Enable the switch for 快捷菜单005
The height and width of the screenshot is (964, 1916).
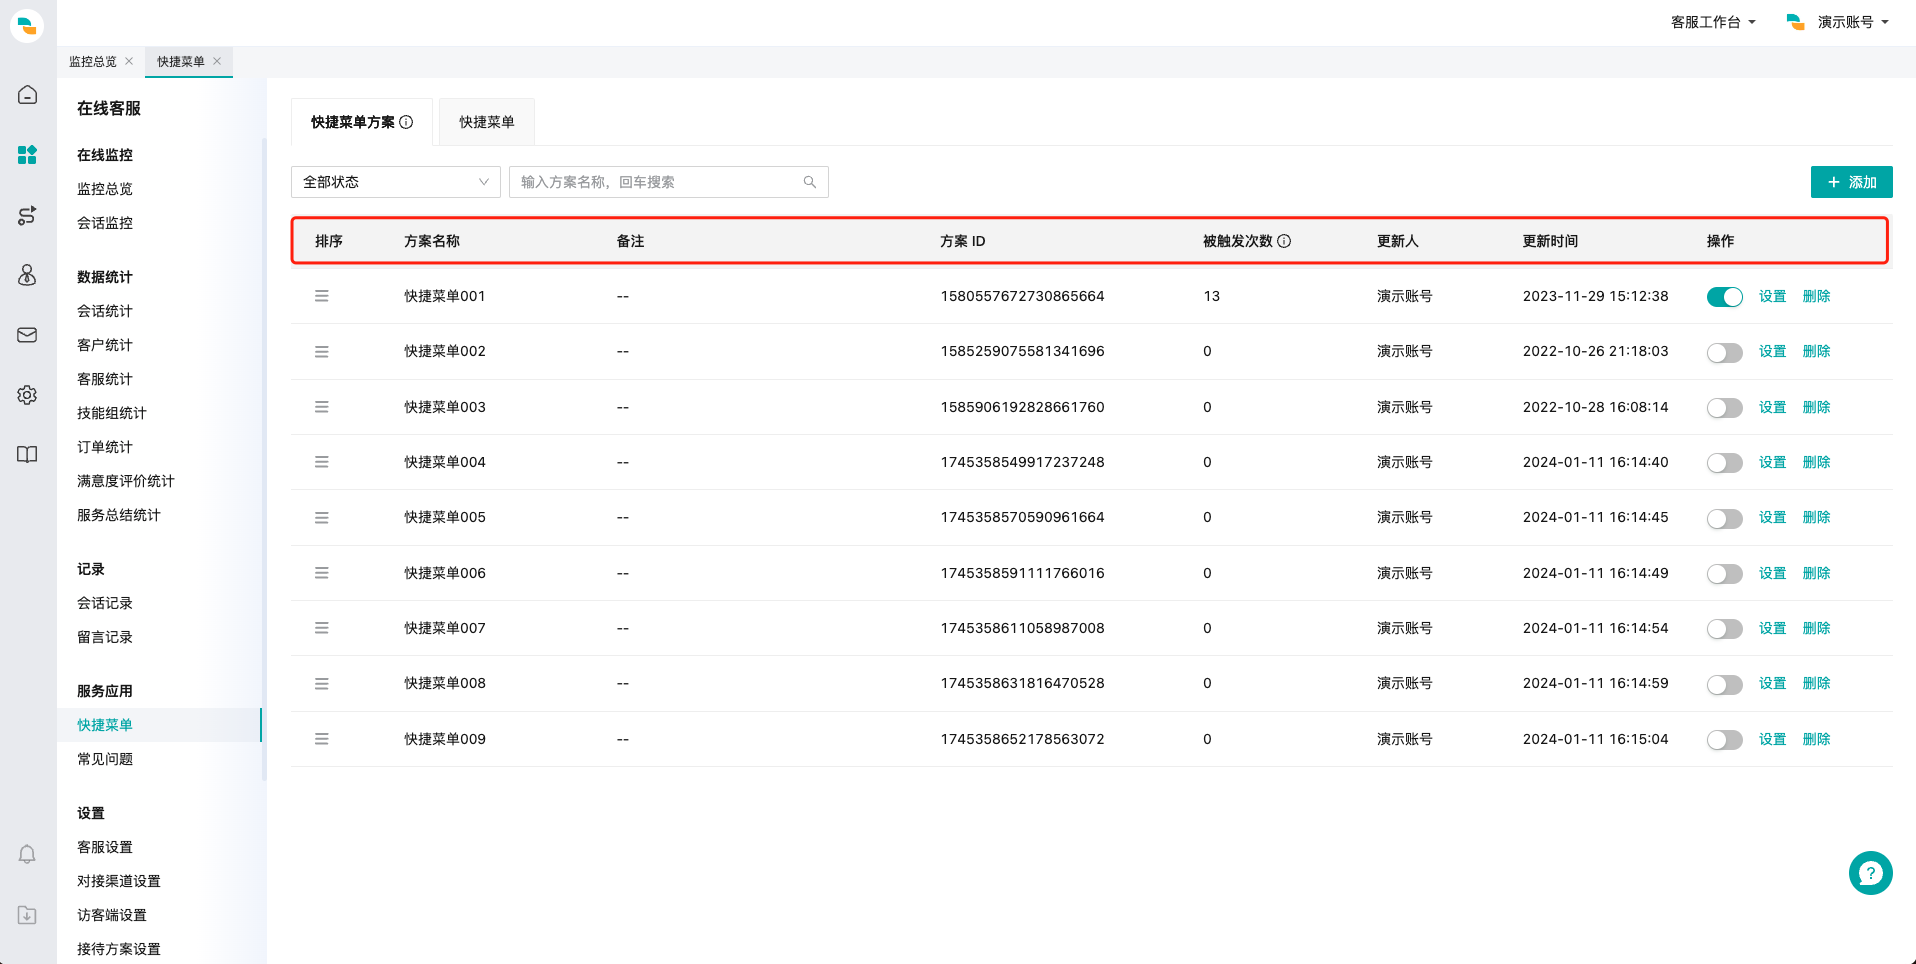1724,518
